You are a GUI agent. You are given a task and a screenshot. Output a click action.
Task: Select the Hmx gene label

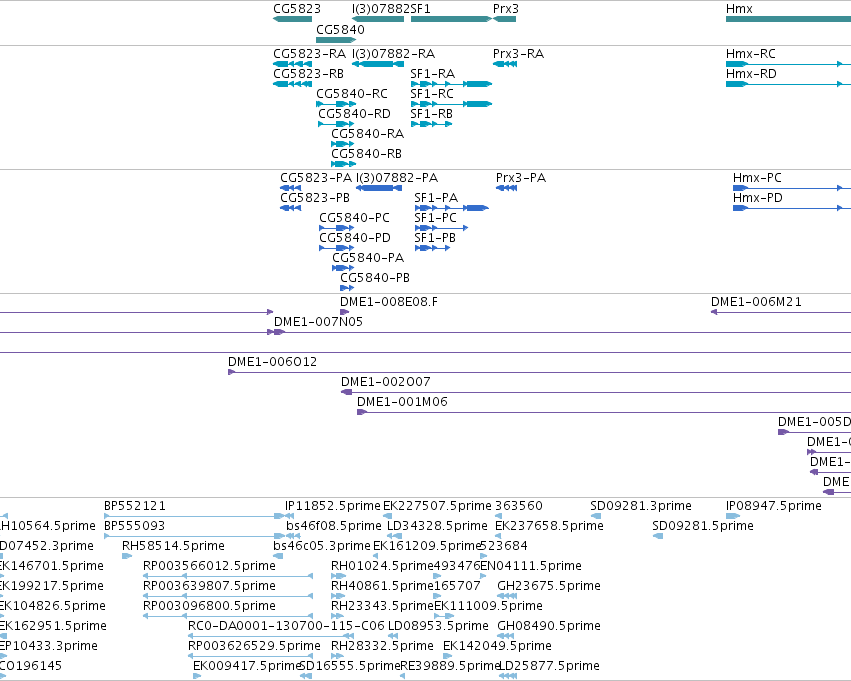coord(739,9)
